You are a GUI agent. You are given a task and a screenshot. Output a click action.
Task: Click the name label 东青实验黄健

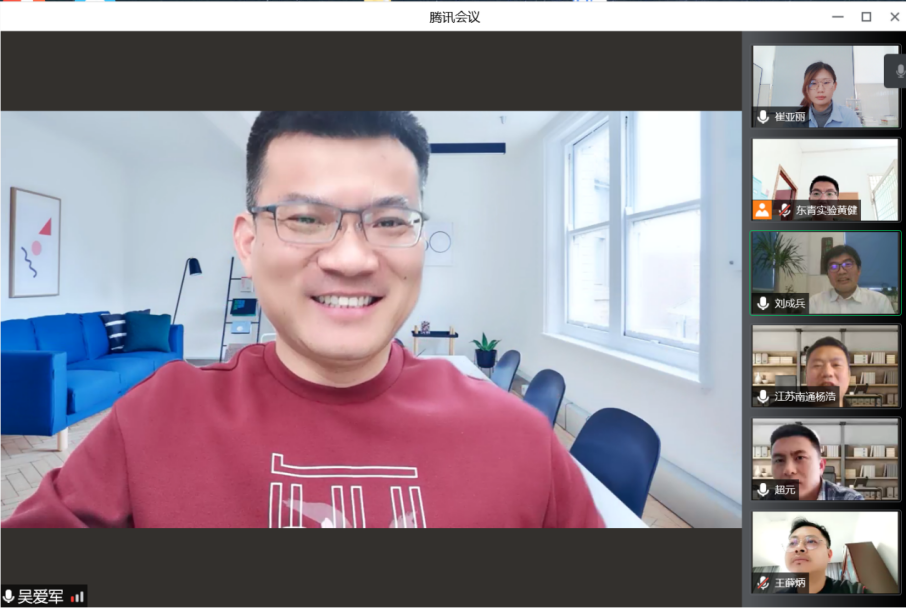click(826, 210)
